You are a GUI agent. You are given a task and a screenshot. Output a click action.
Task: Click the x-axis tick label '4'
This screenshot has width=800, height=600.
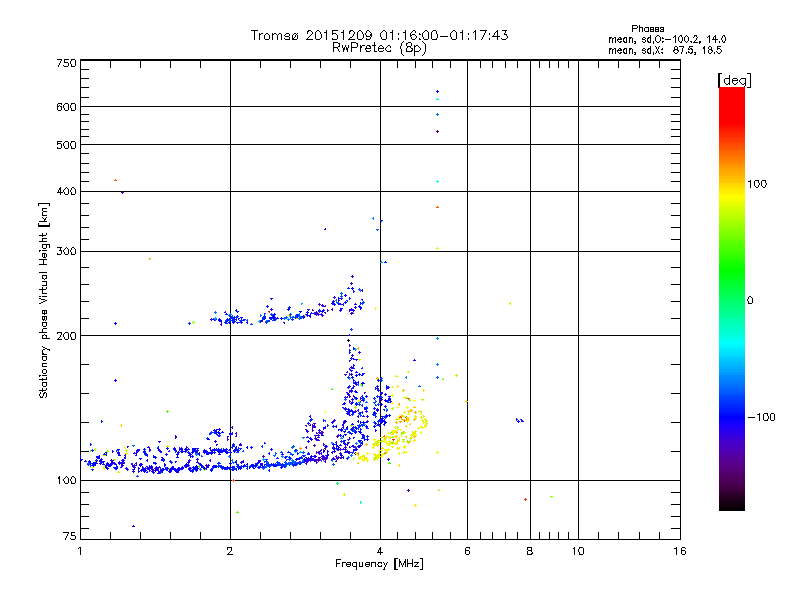coord(380,551)
